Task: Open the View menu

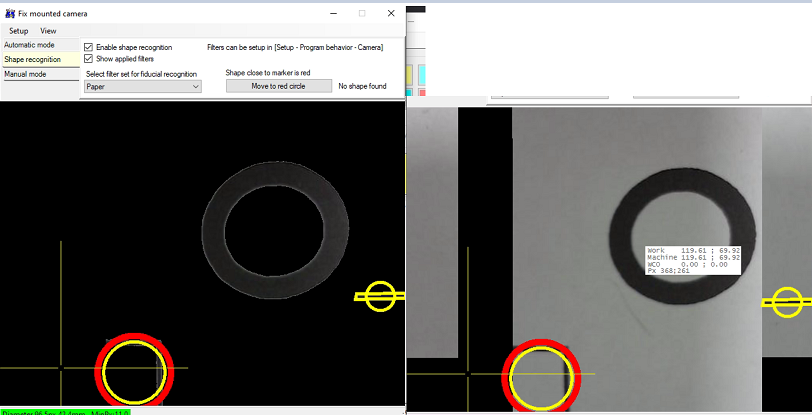Action: [x=48, y=31]
